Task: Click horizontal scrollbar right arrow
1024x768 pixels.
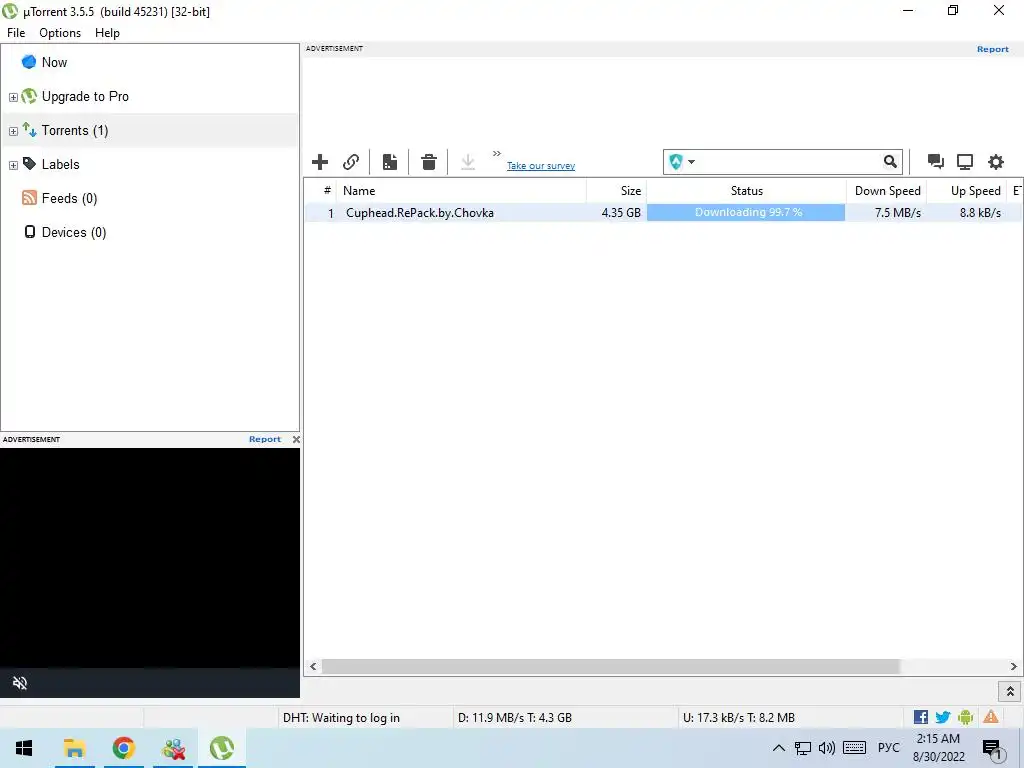Action: click(x=1014, y=666)
